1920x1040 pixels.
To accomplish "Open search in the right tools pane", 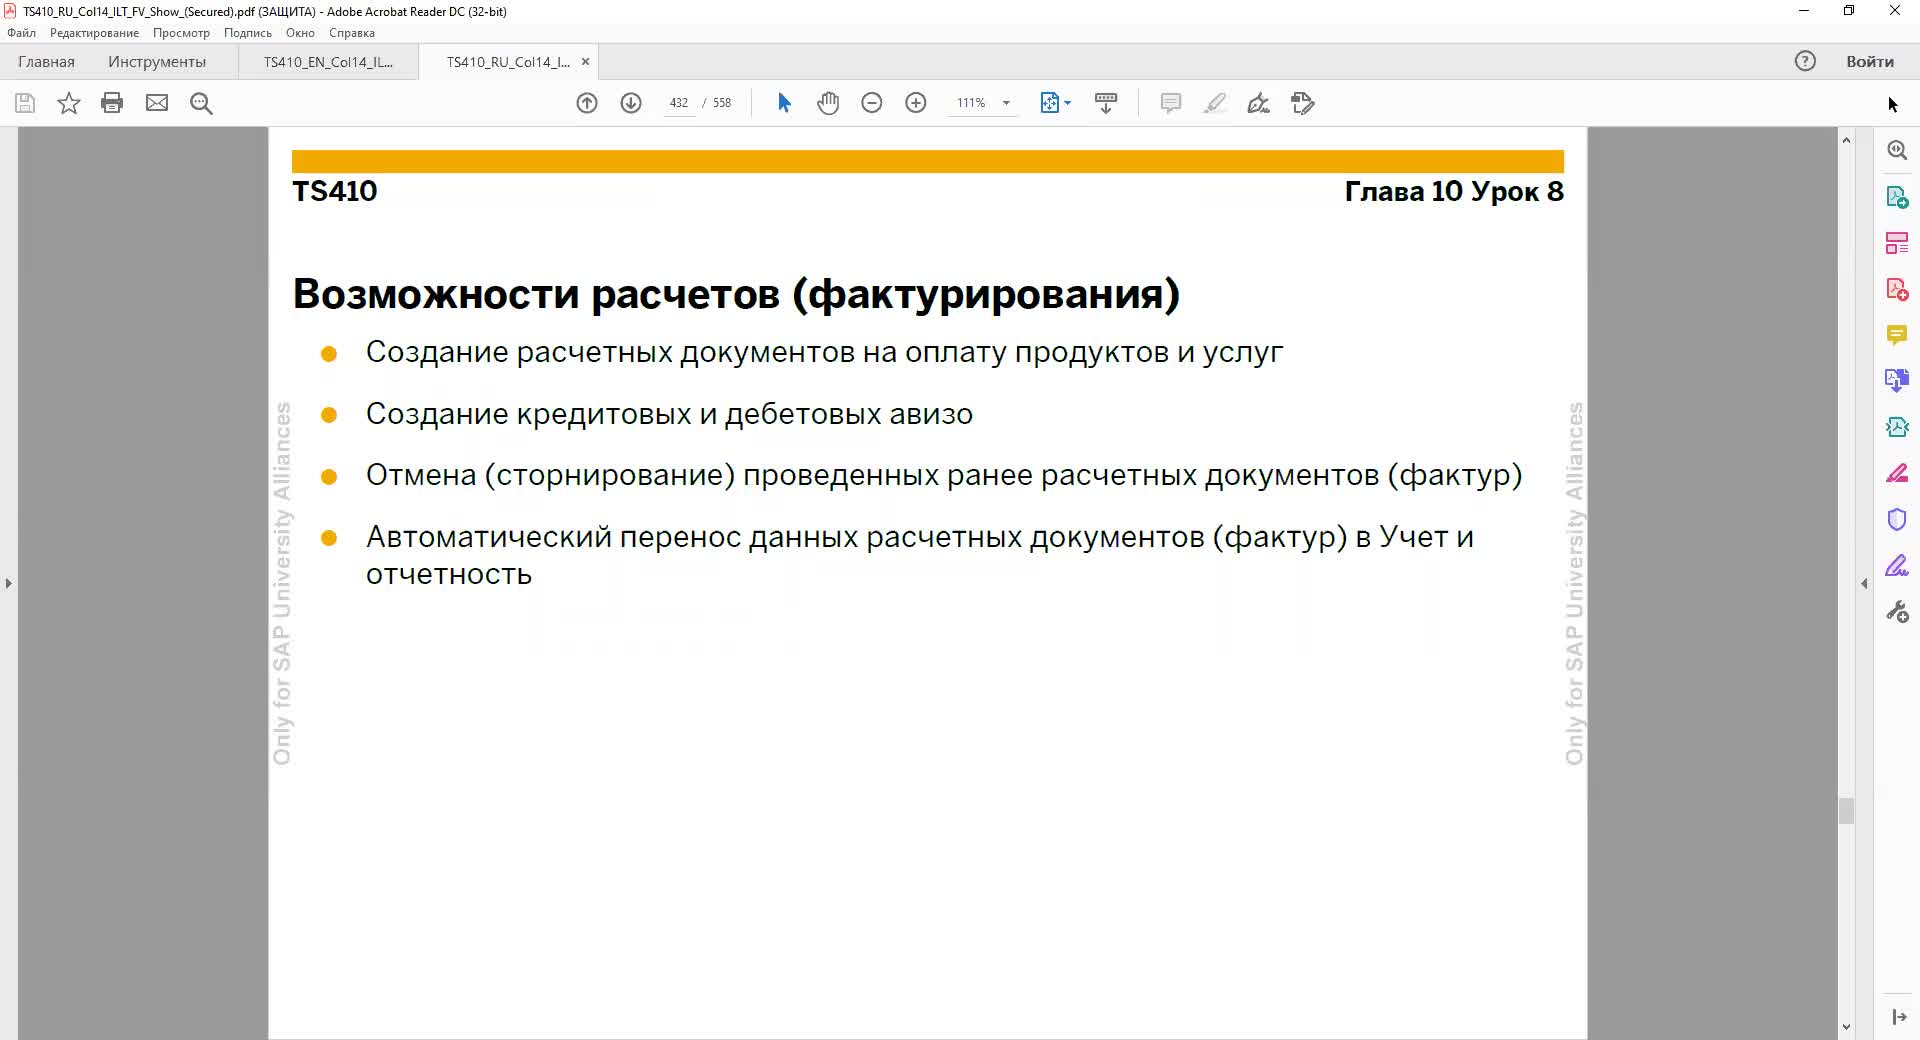I will 1897,150.
